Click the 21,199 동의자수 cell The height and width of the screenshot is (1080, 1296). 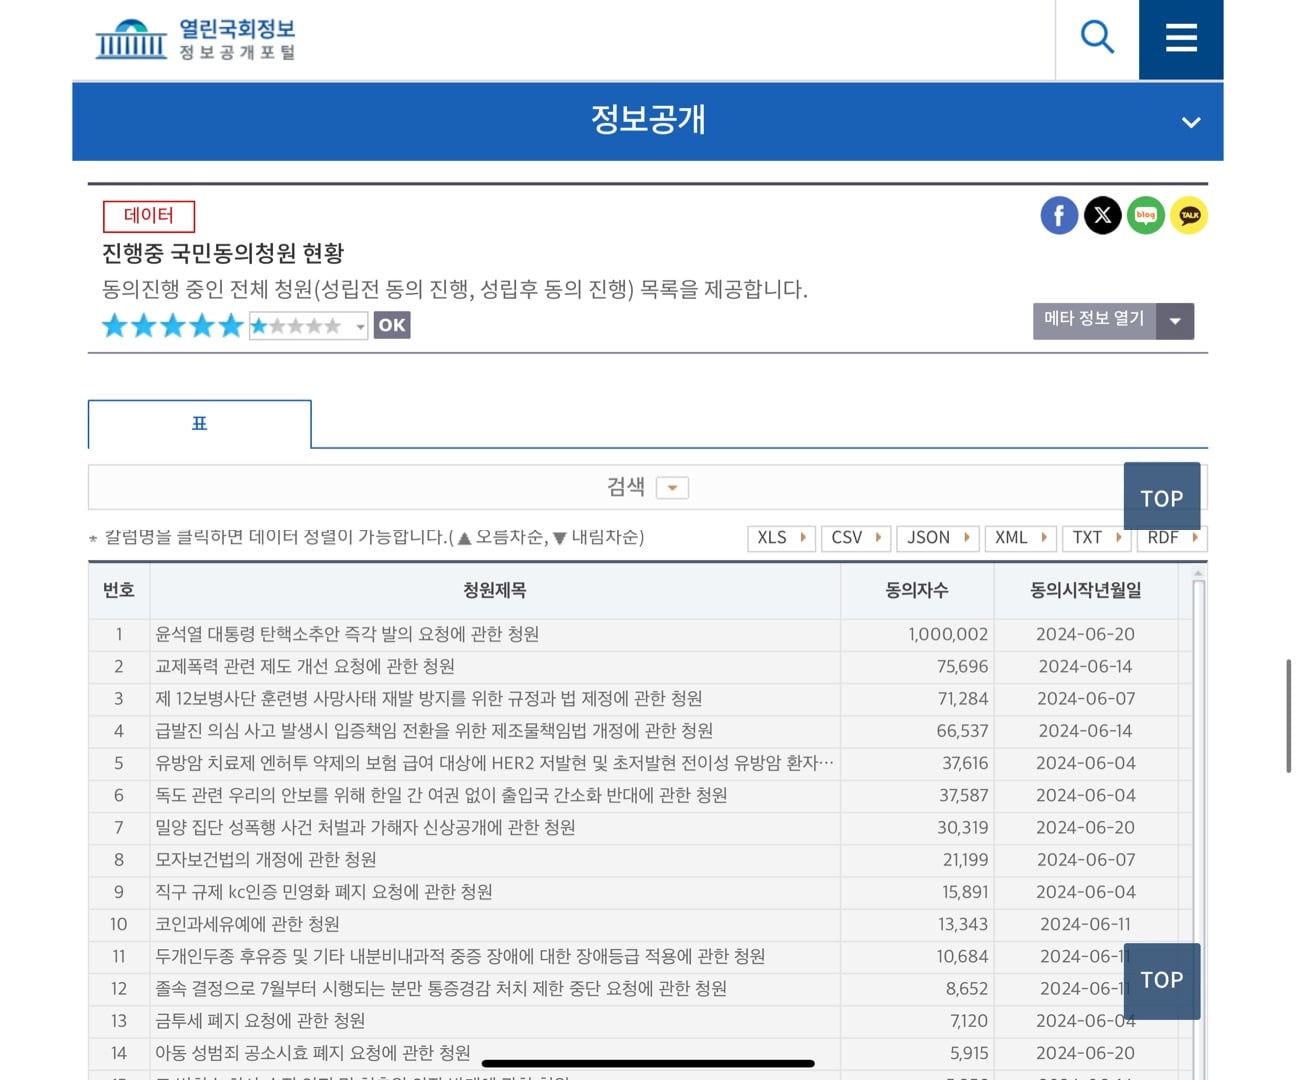click(917, 860)
